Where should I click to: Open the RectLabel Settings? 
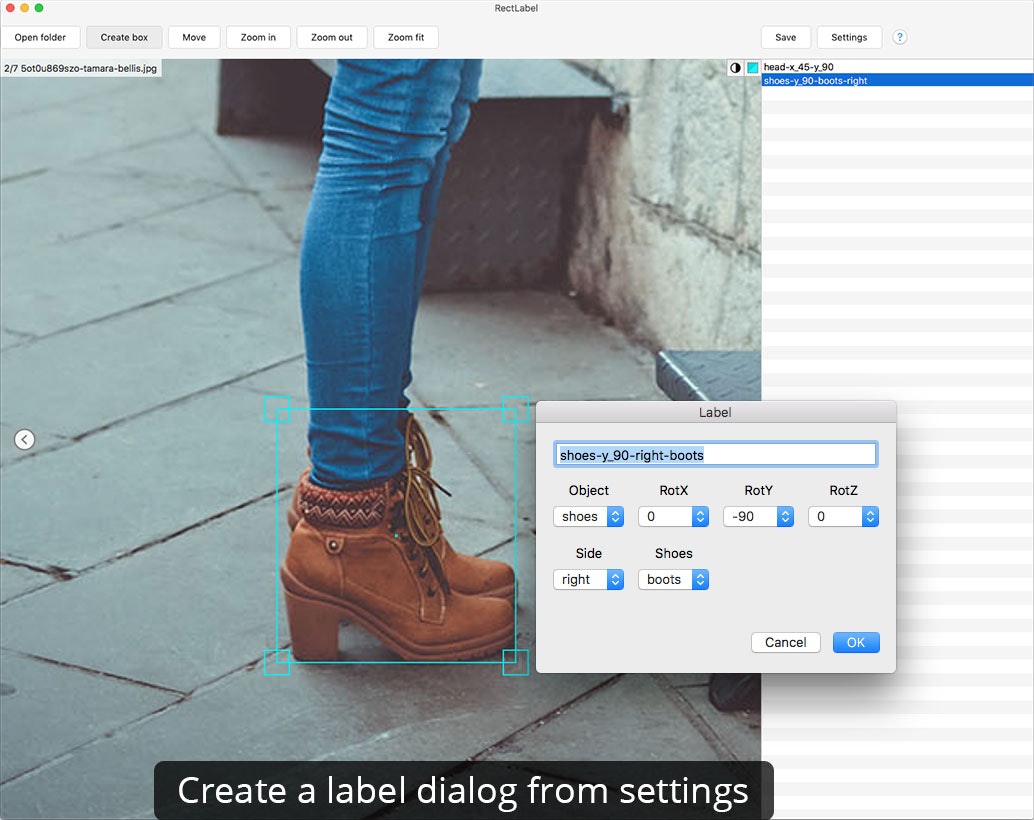(849, 37)
